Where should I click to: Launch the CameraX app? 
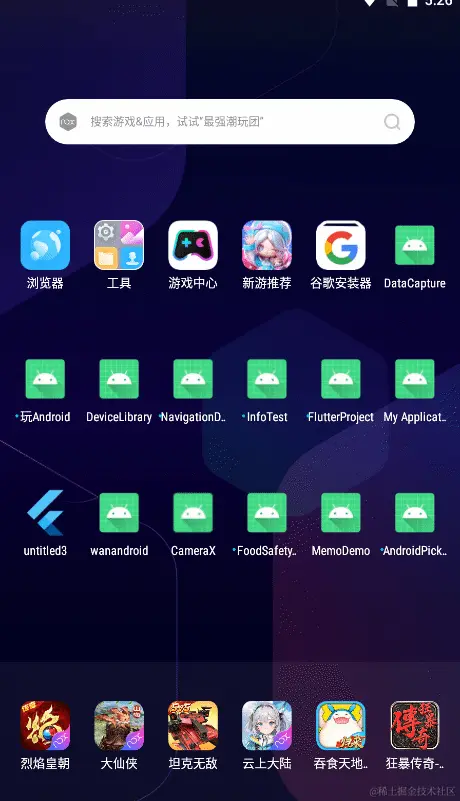click(x=193, y=513)
